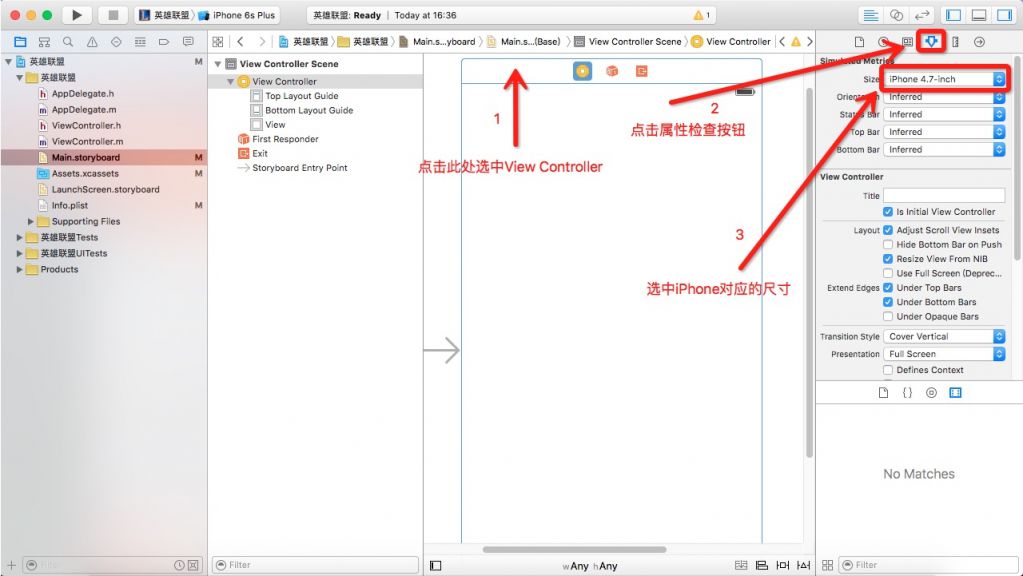Screen dimensions: 1023x576
Task: Open Transition Style Cover Vertical dropdown
Action: (x=944, y=337)
